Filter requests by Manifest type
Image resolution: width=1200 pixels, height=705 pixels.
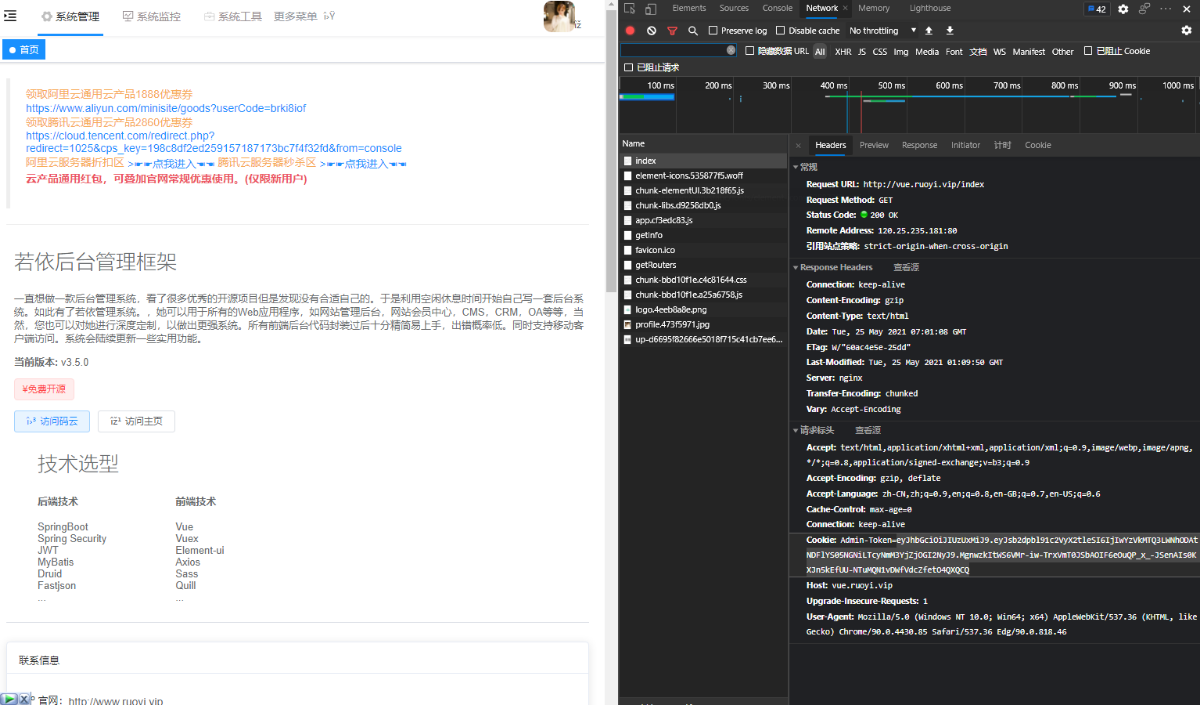pos(1029,51)
